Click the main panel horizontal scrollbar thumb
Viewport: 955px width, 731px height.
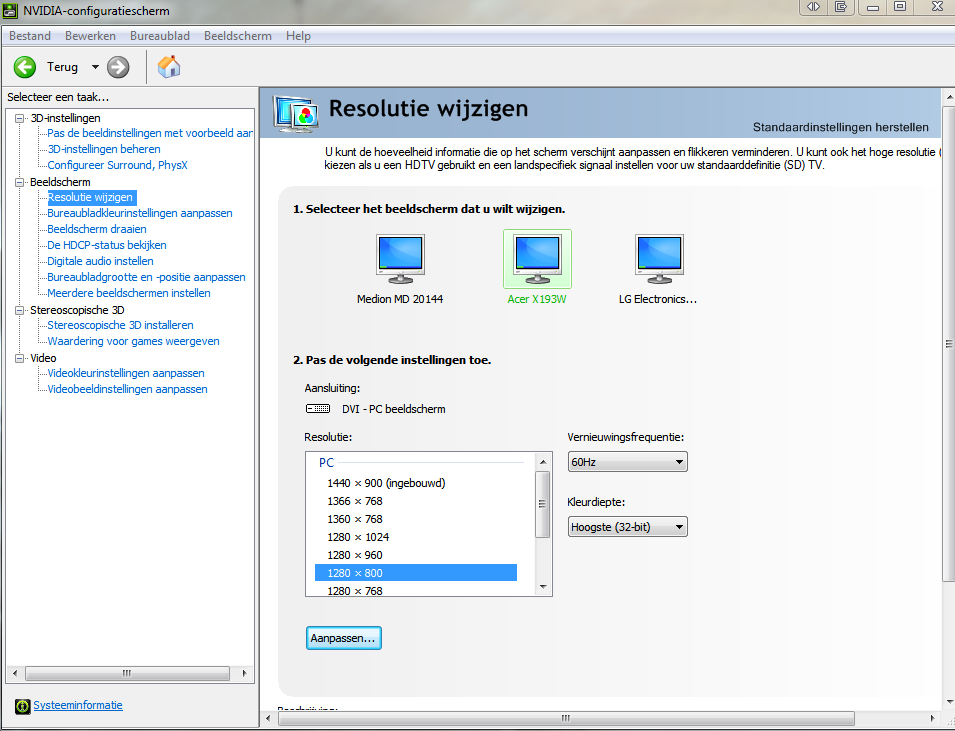point(566,718)
